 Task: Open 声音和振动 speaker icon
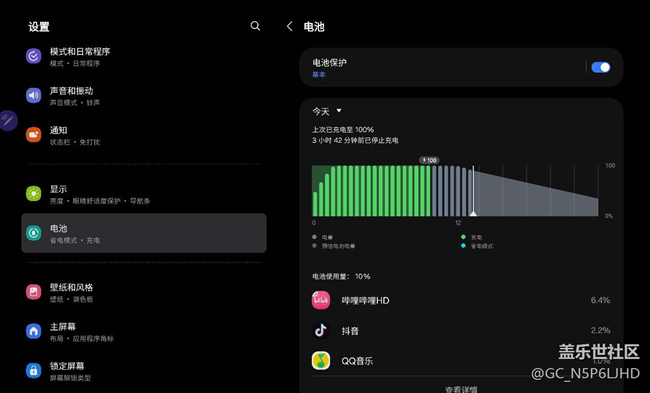(x=34, y=95)
